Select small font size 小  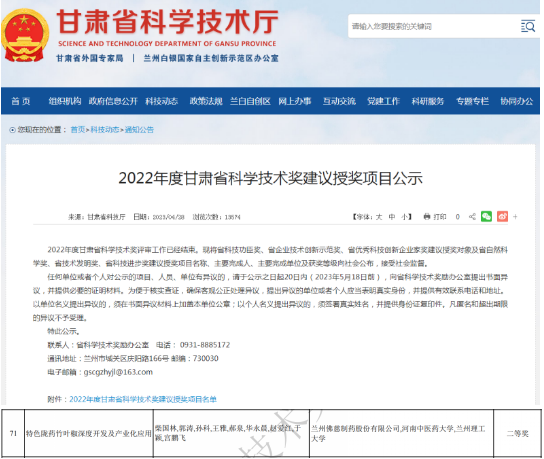tap(405, 217)
